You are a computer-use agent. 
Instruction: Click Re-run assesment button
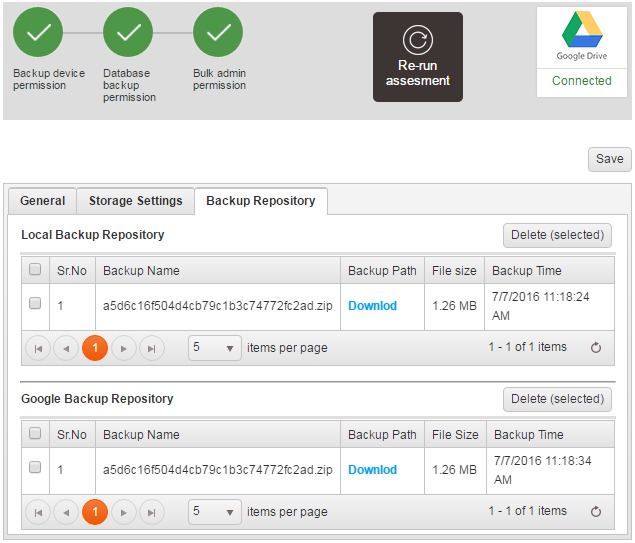click(418, 57)
